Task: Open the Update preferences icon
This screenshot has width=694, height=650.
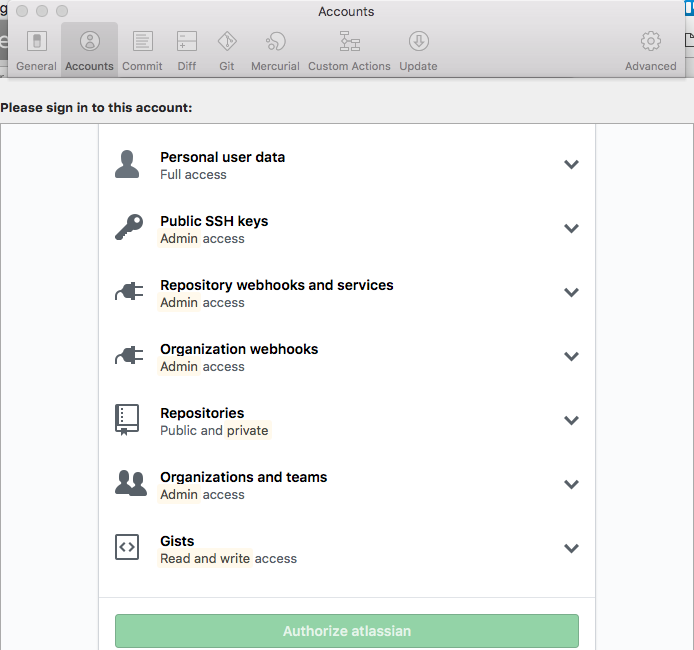Action: point(419,42)
